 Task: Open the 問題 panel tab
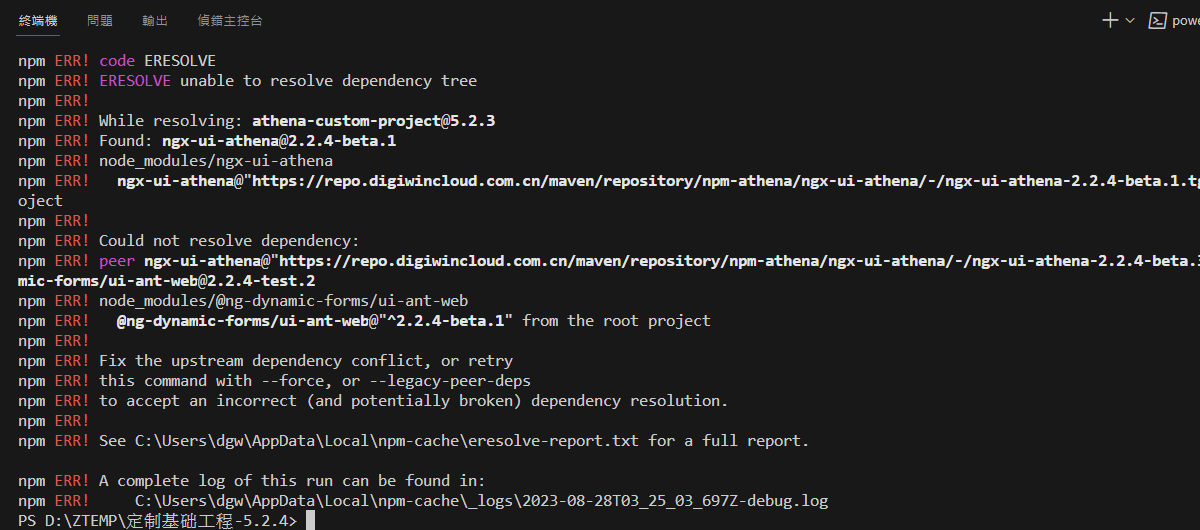(x=100, y=20)
